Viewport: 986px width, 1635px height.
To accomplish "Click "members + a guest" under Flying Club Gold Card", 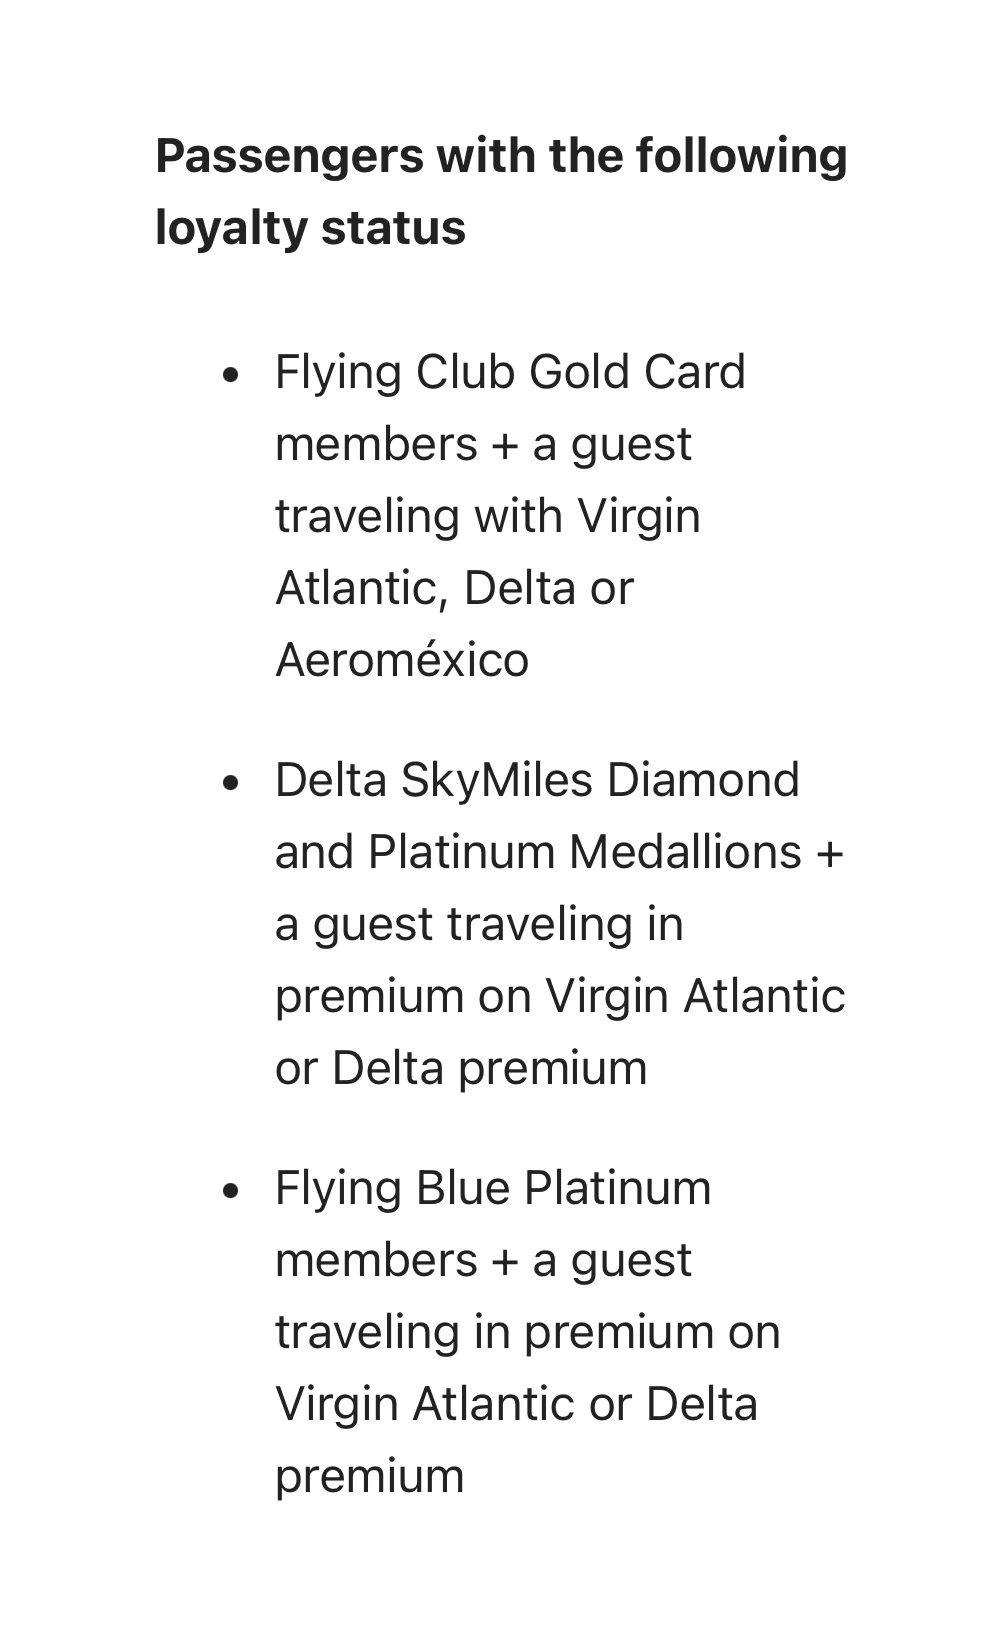I will point(483,444).
